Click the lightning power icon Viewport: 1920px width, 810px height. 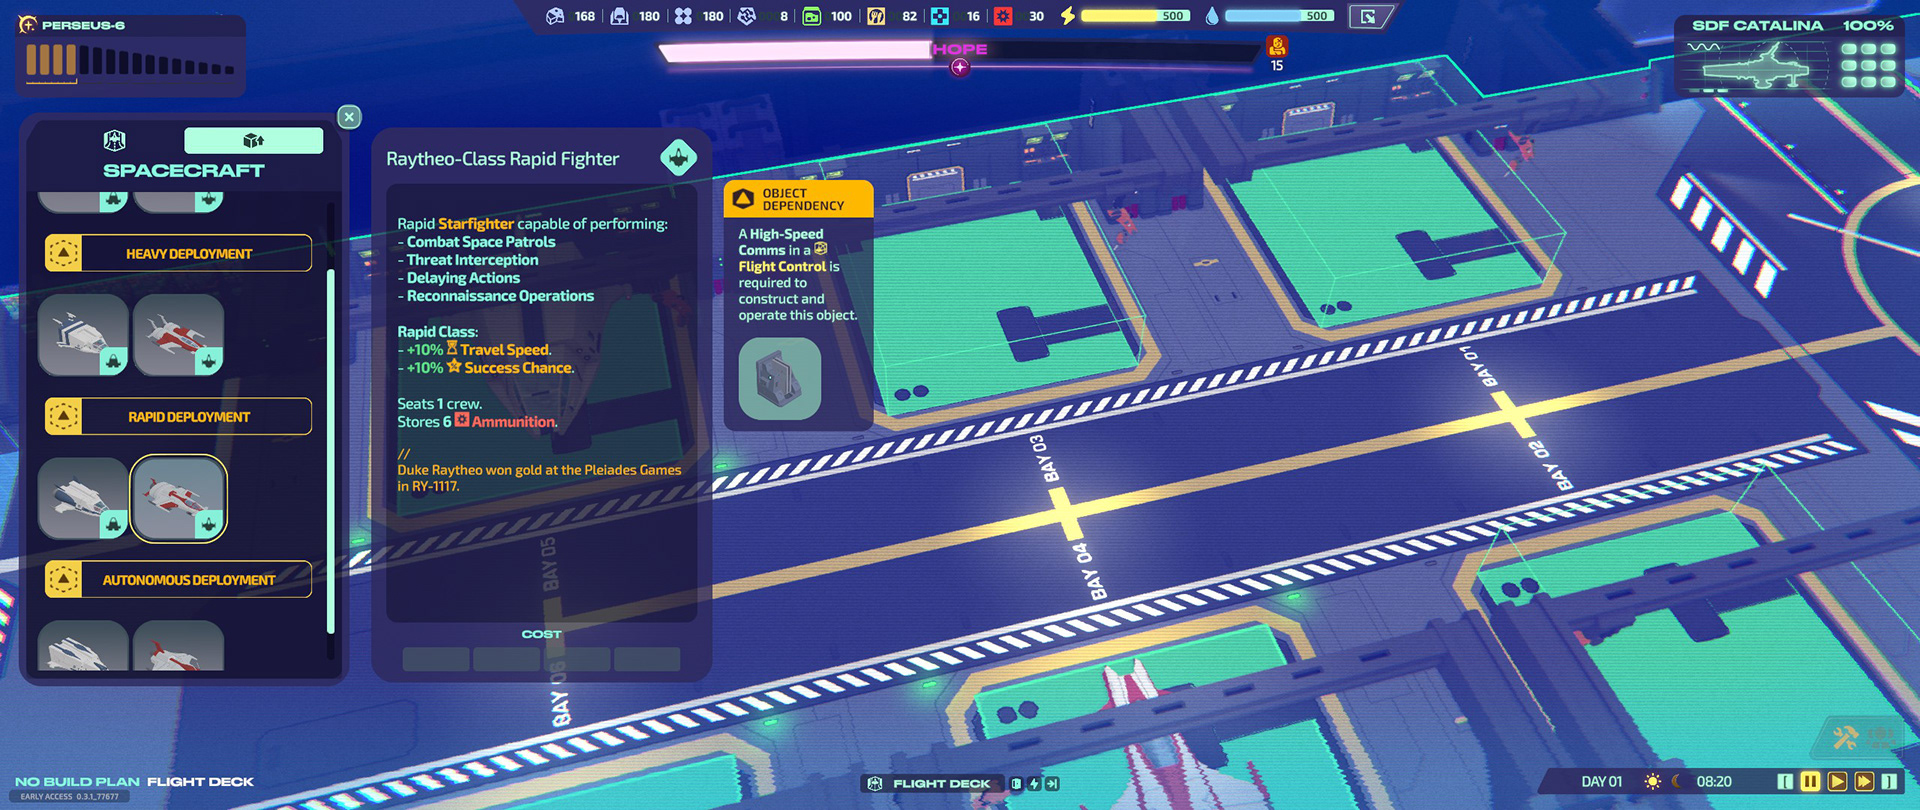click(x=1067, y=16)
